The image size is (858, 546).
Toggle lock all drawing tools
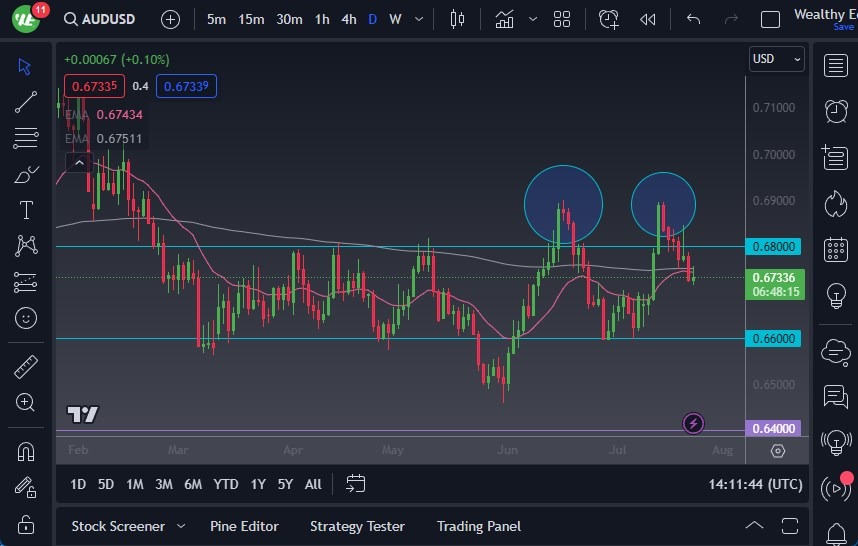coord(26,524)
